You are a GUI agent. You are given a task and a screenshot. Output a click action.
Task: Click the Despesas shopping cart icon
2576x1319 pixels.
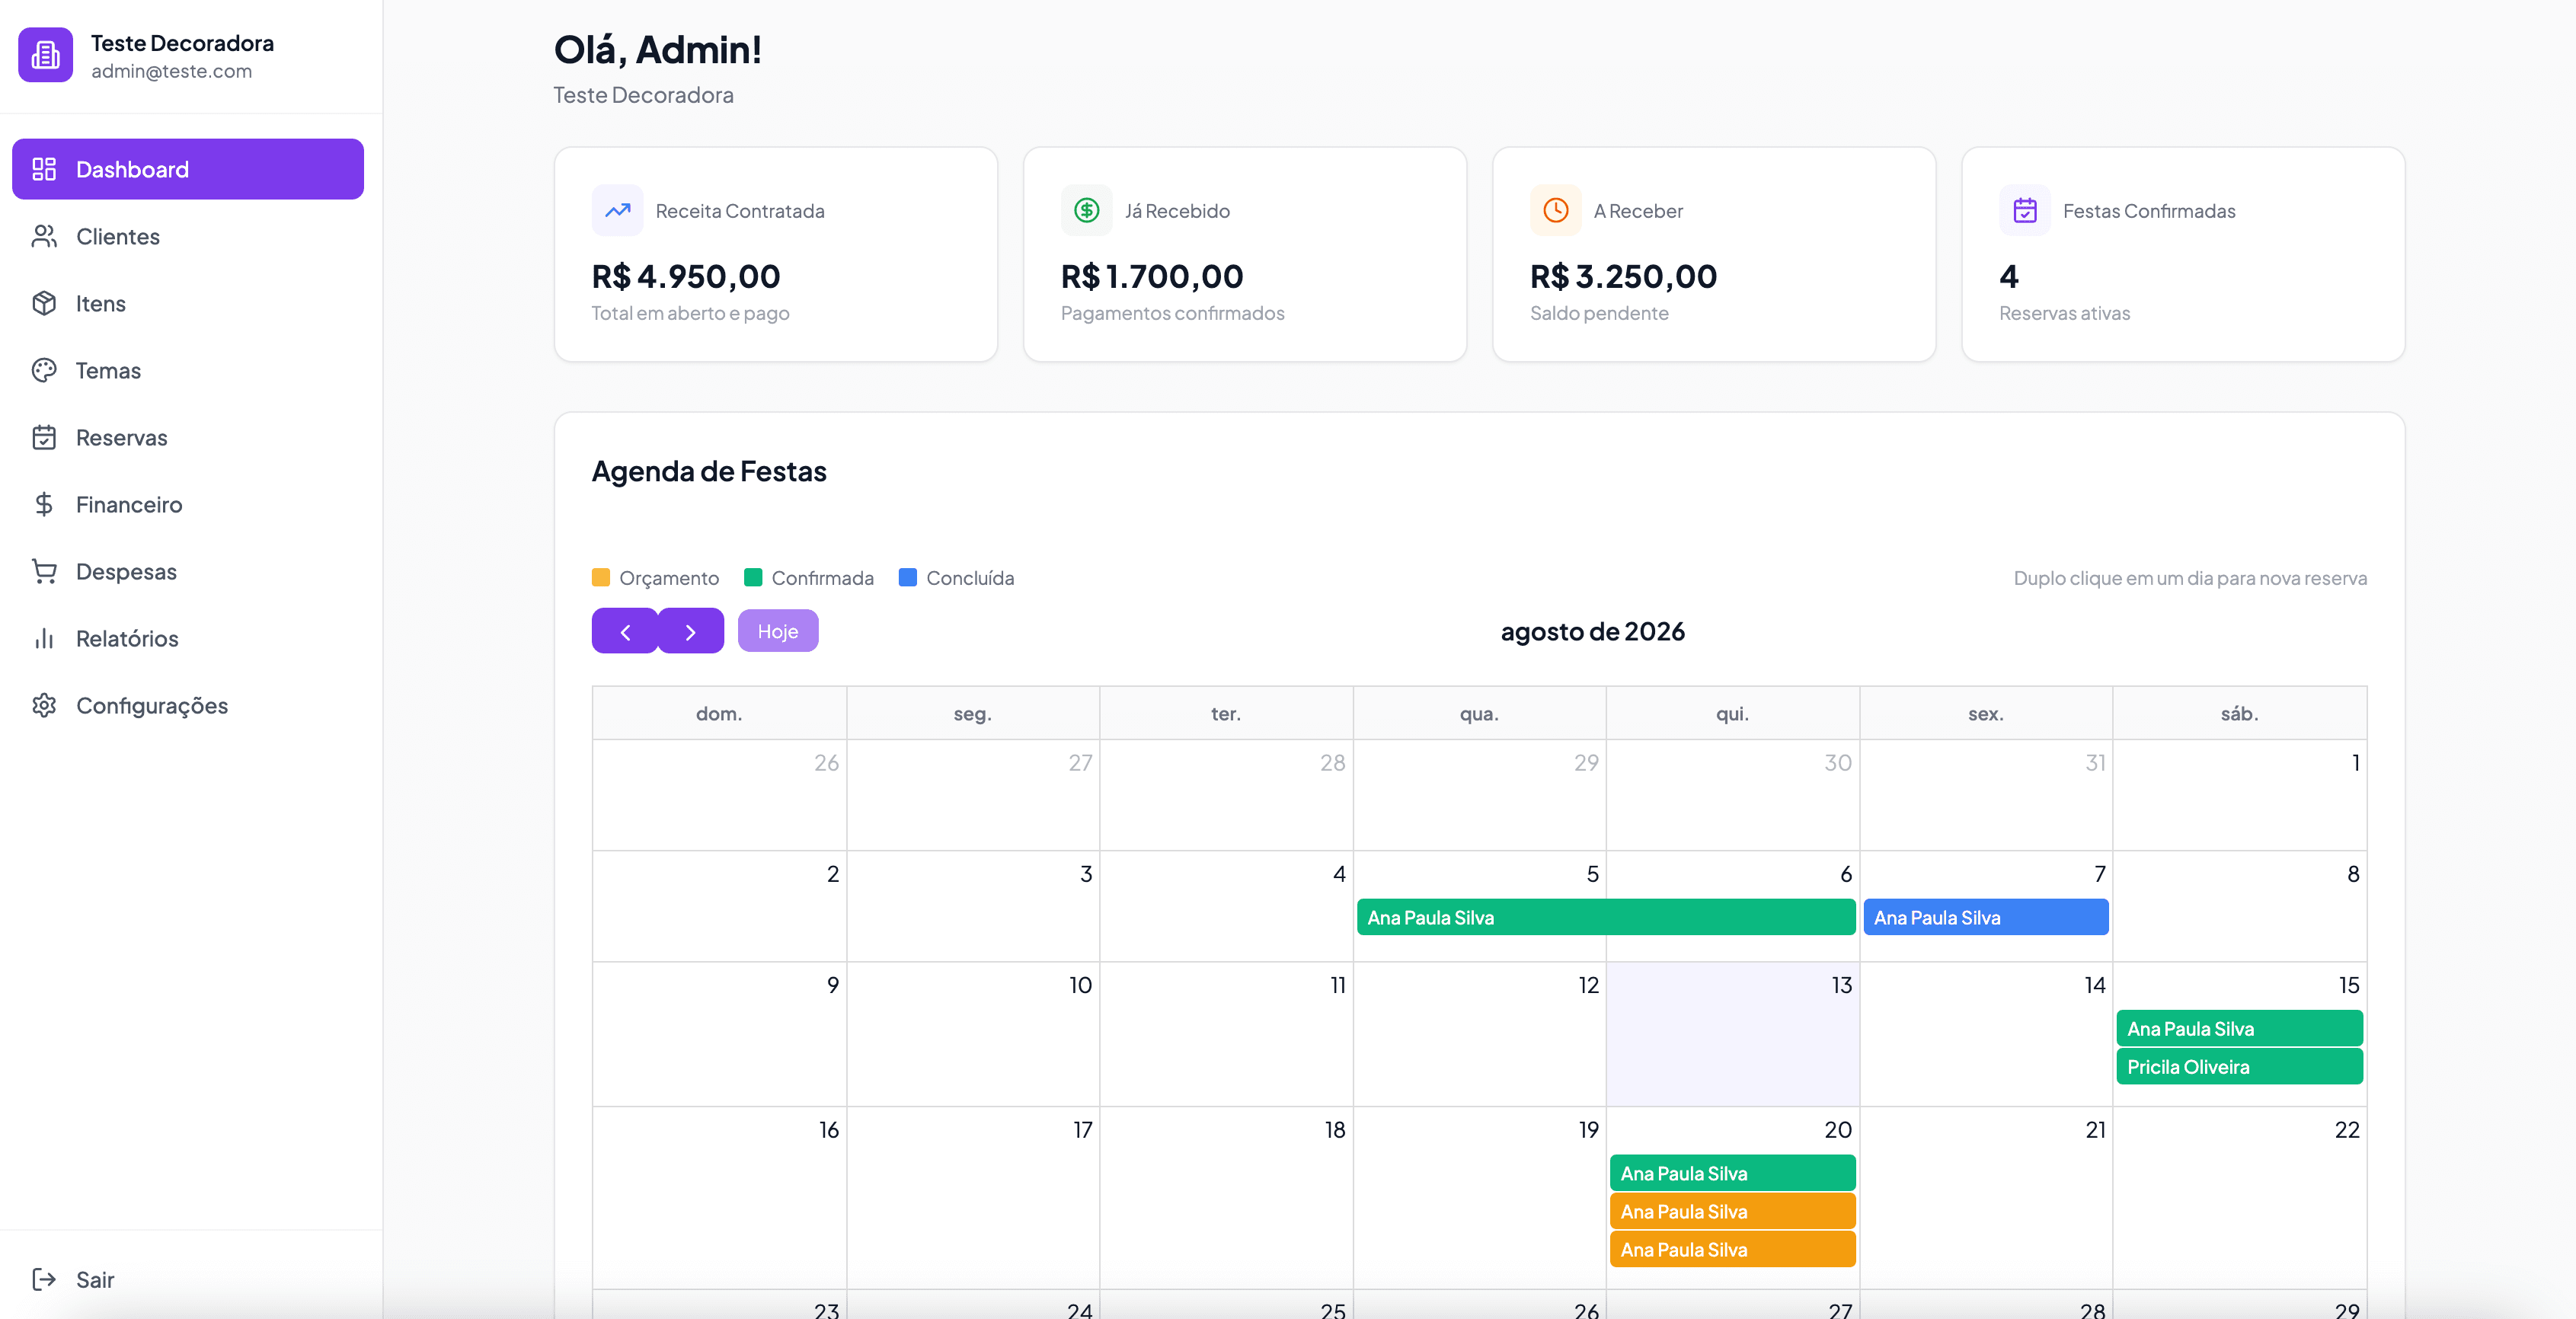tap(44, 571)
